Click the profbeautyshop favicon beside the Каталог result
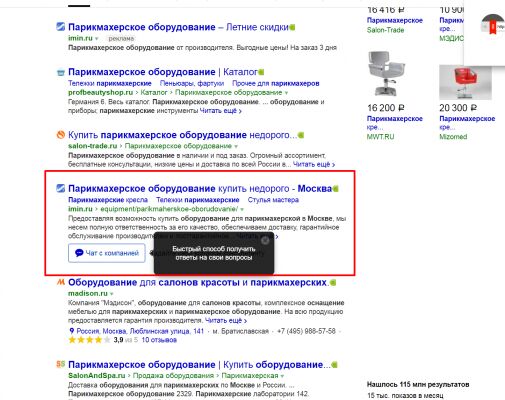 click(60, 72)
